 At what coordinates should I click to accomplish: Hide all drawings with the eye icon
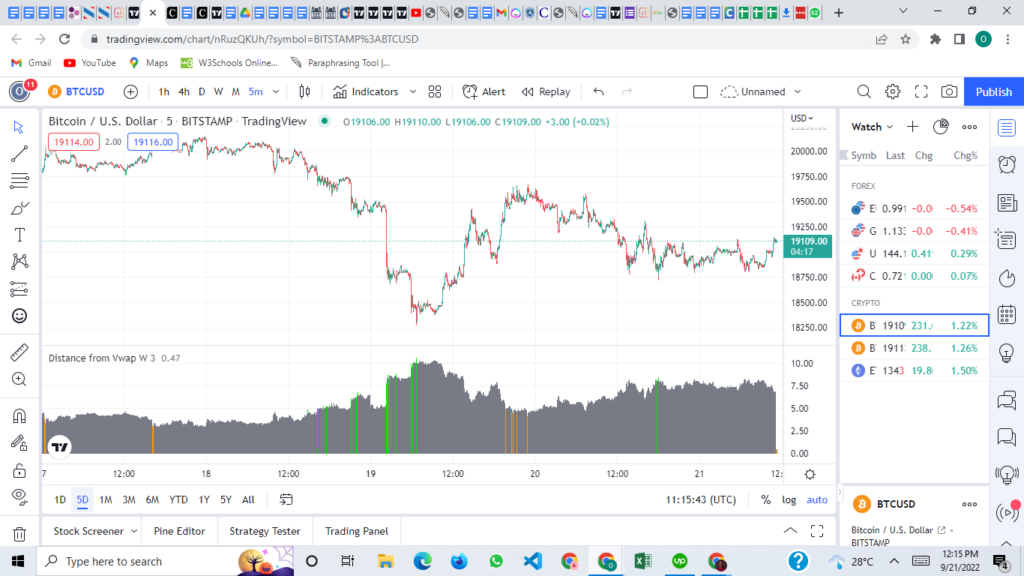pyautogui.click(x=19, y=497)
